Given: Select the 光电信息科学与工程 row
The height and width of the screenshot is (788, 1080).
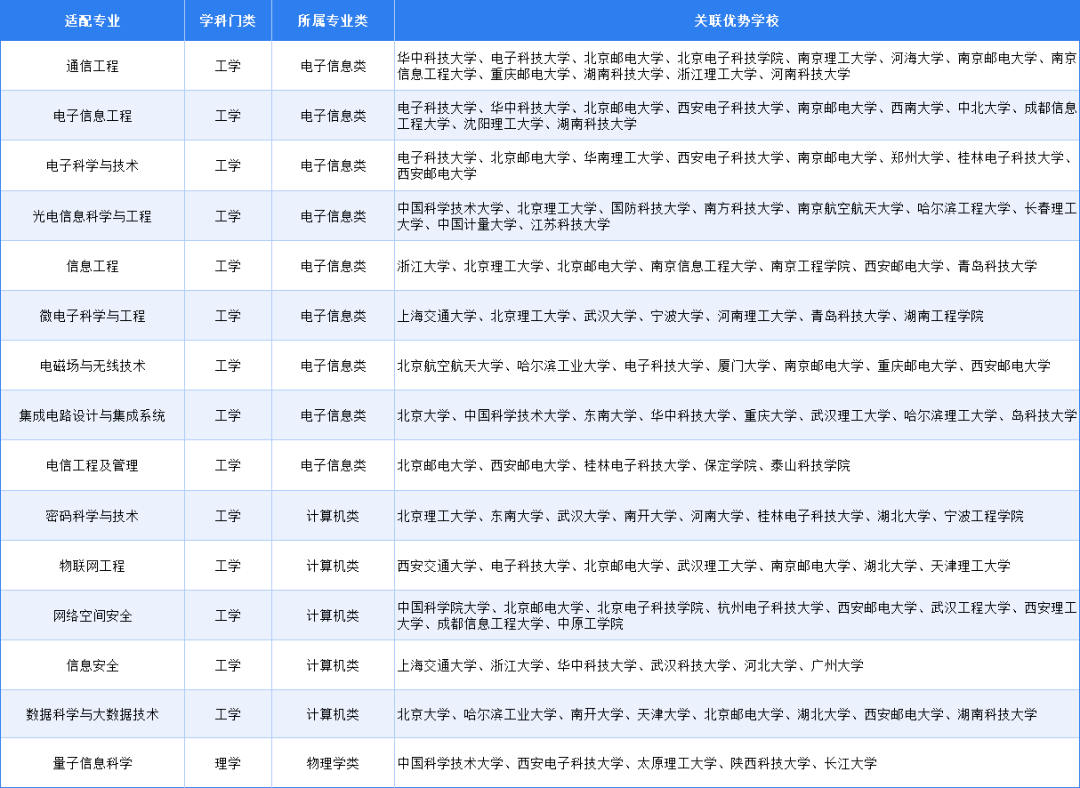Looking at the screenshot, I should coord(93,215).
